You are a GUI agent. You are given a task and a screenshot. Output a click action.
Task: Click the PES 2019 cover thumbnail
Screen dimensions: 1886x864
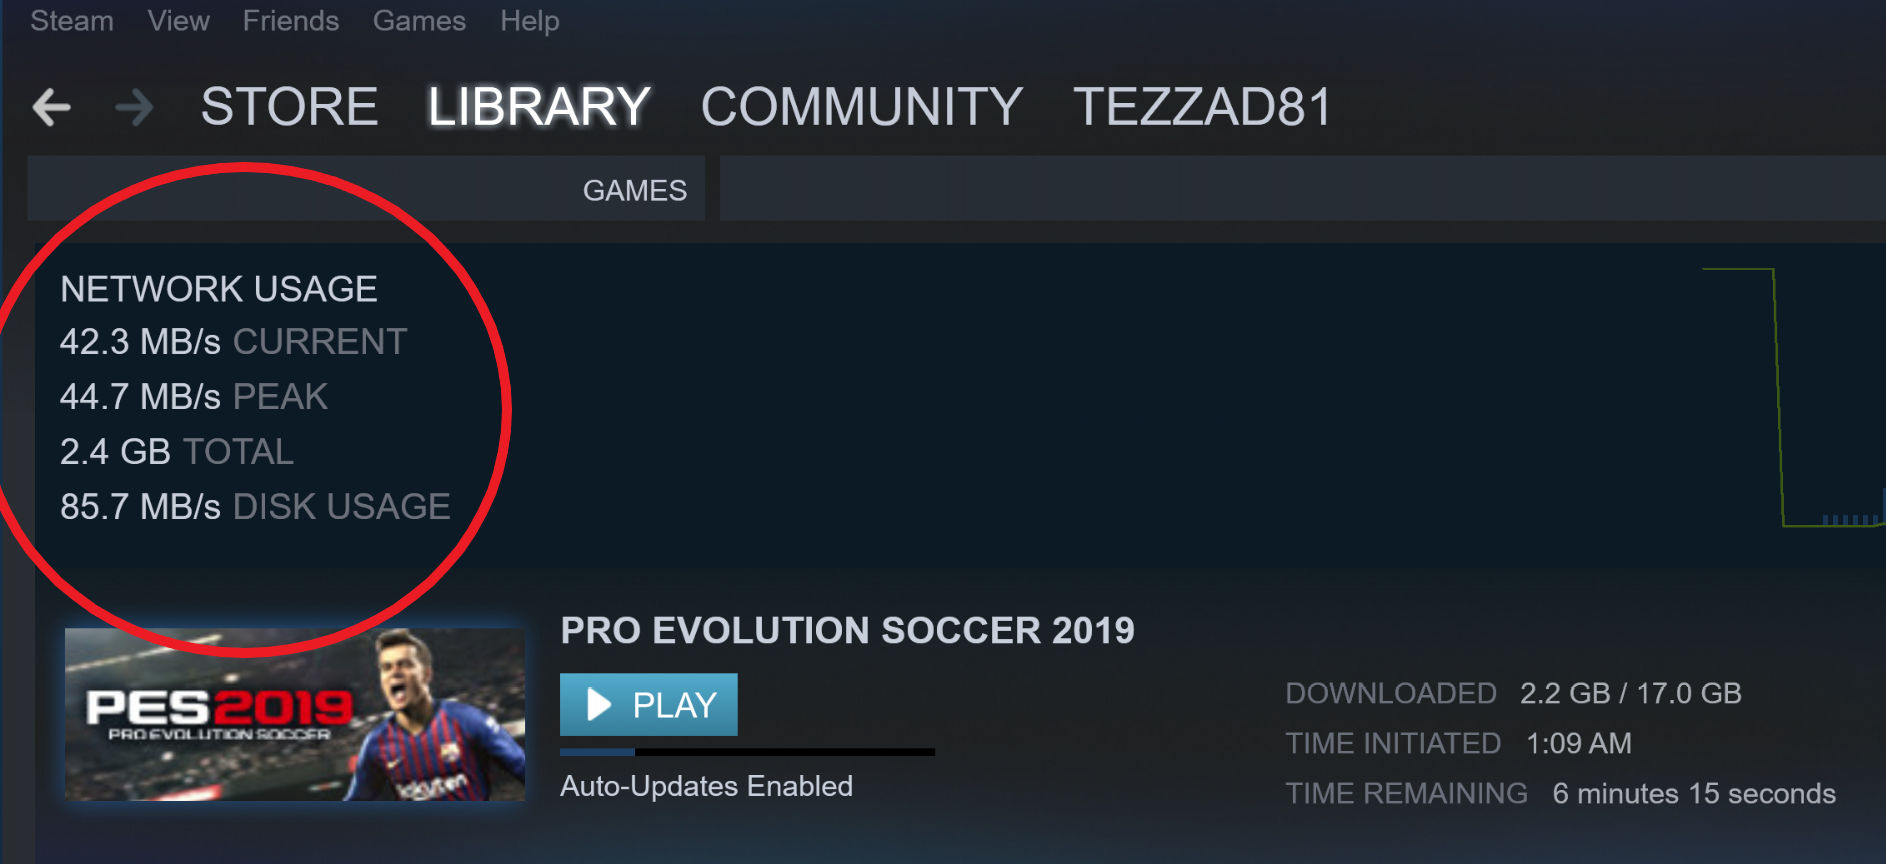click(x=295, y=714)
